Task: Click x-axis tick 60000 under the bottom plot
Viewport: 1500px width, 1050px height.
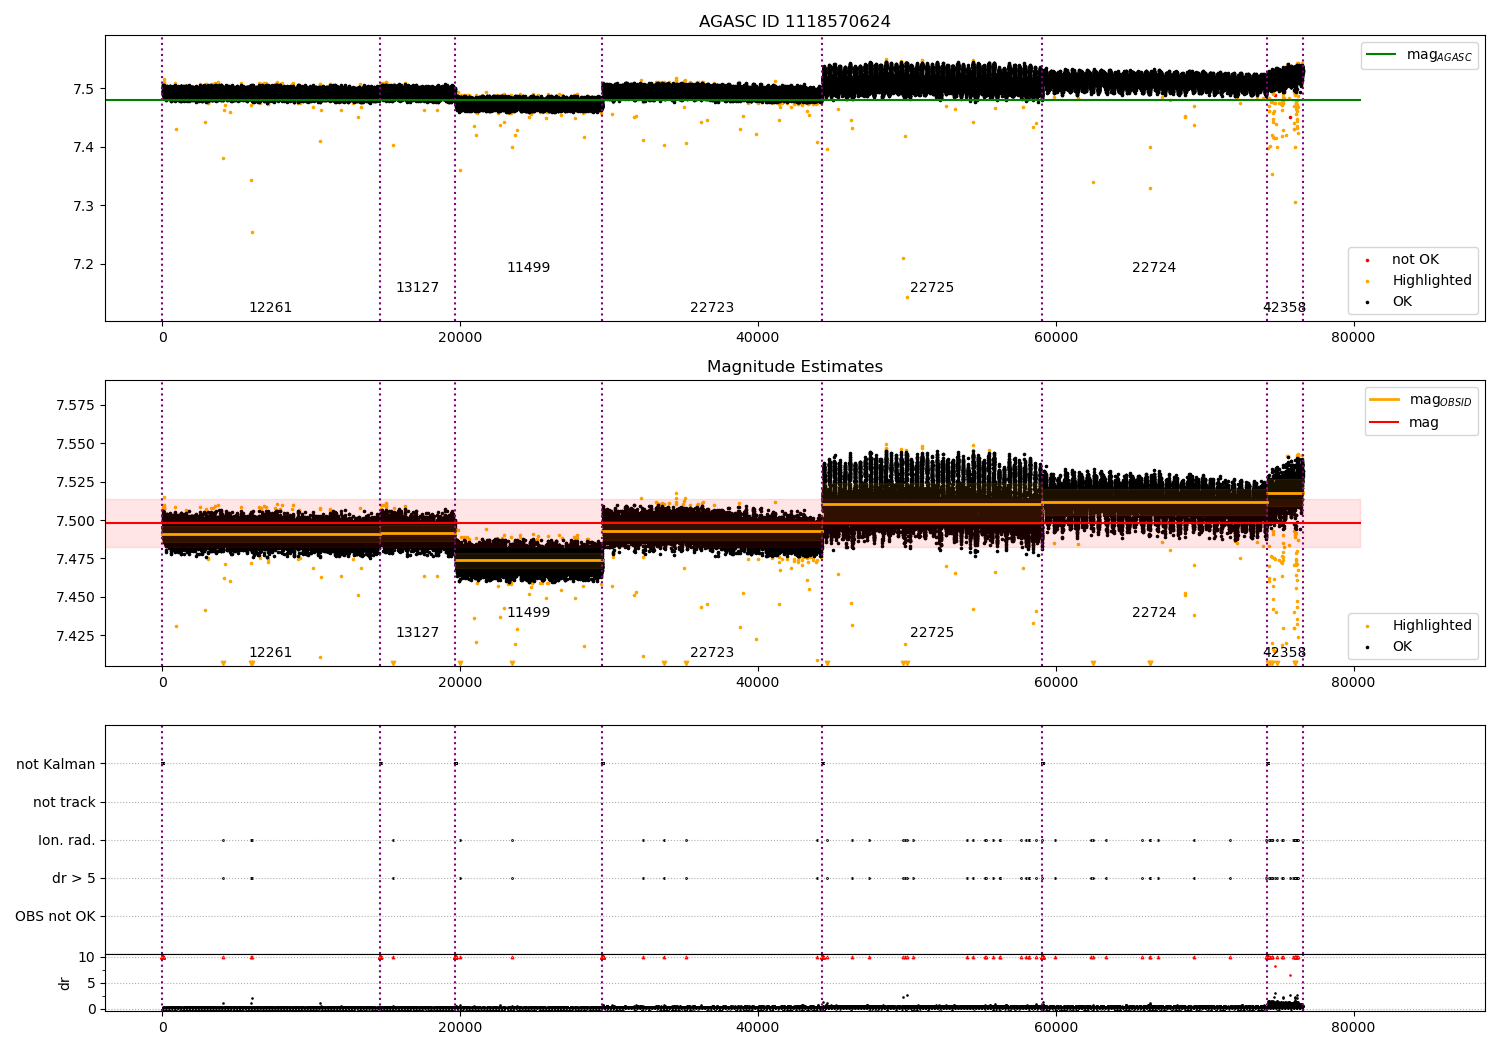Action: 1055,1026
